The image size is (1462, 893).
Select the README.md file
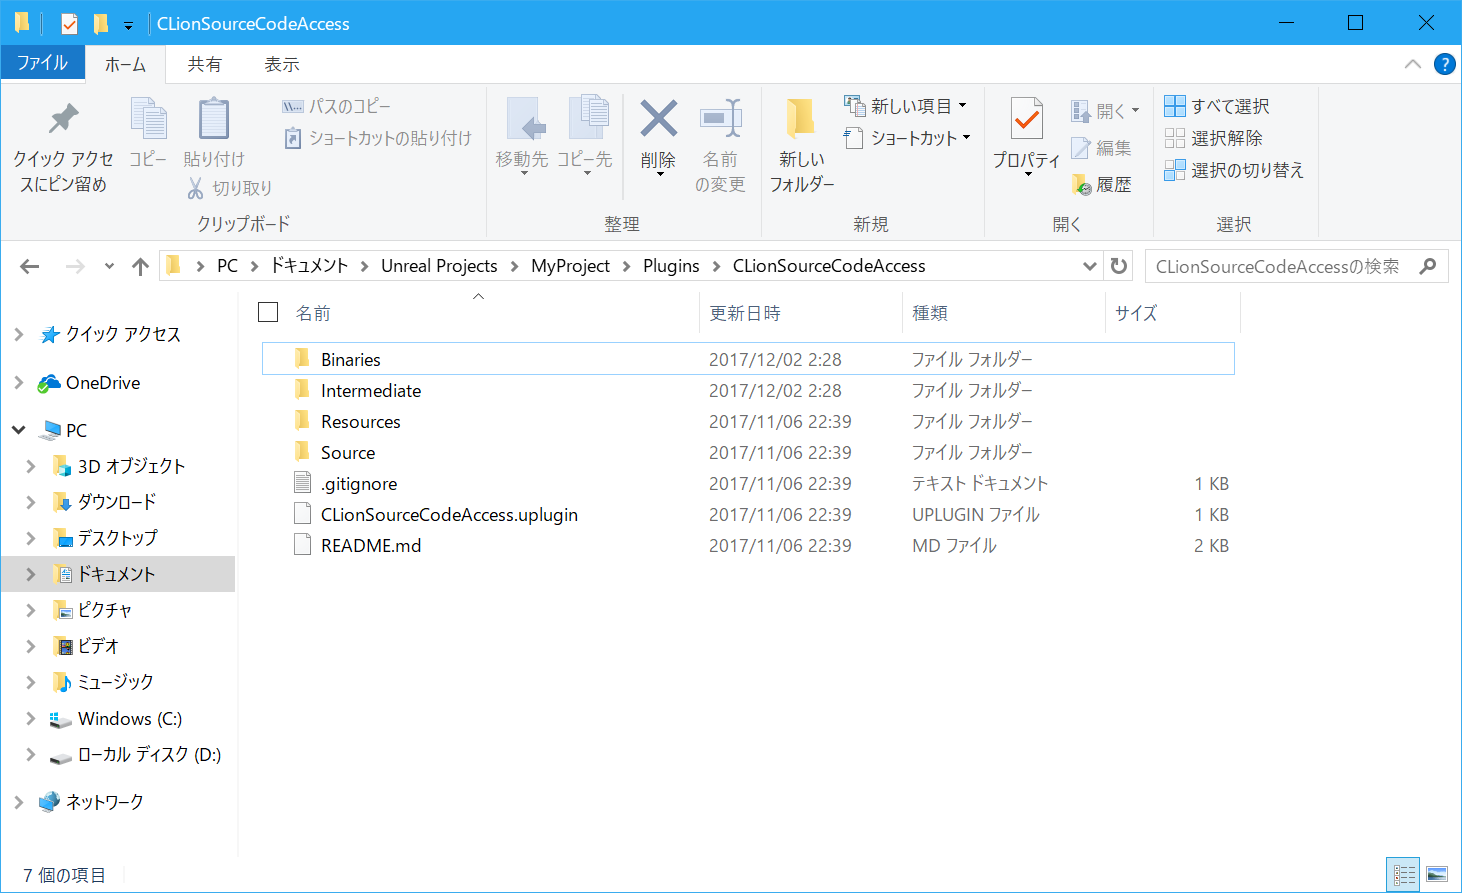[x=748, y=545]
